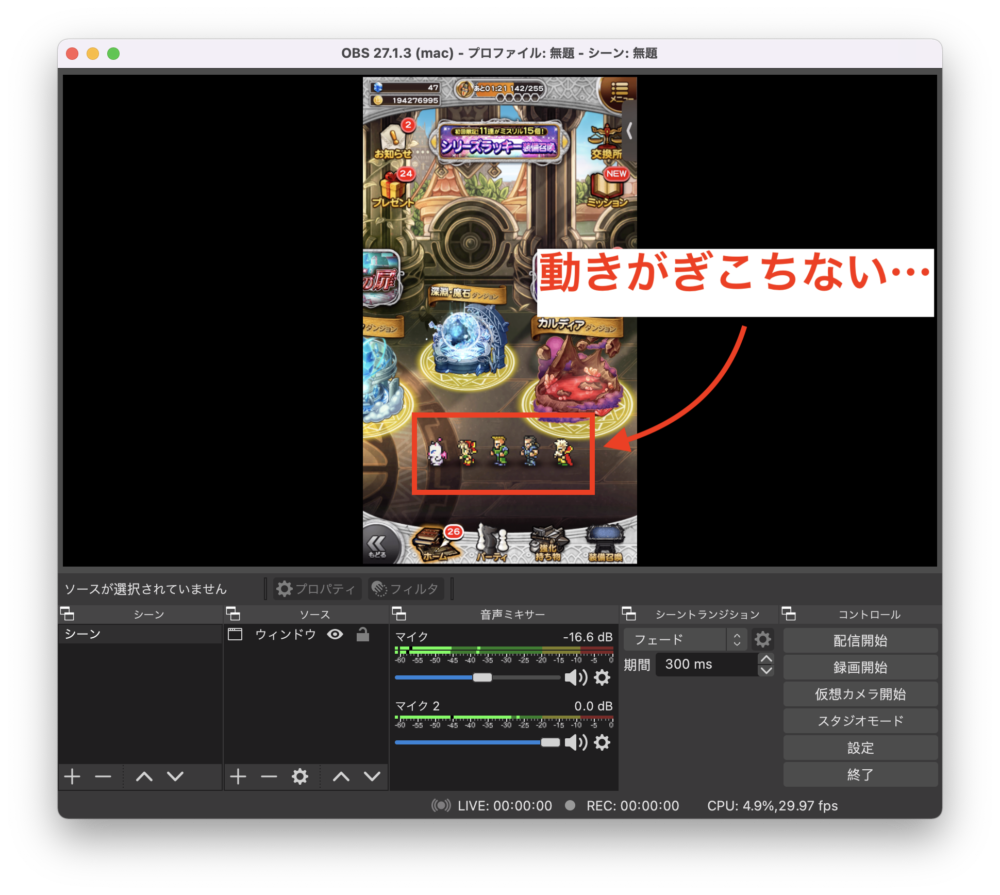Increase transition duration with up stepper
Image resolution: width=1000 pixels, height=895 pixels.
click(x=767, y=659)
